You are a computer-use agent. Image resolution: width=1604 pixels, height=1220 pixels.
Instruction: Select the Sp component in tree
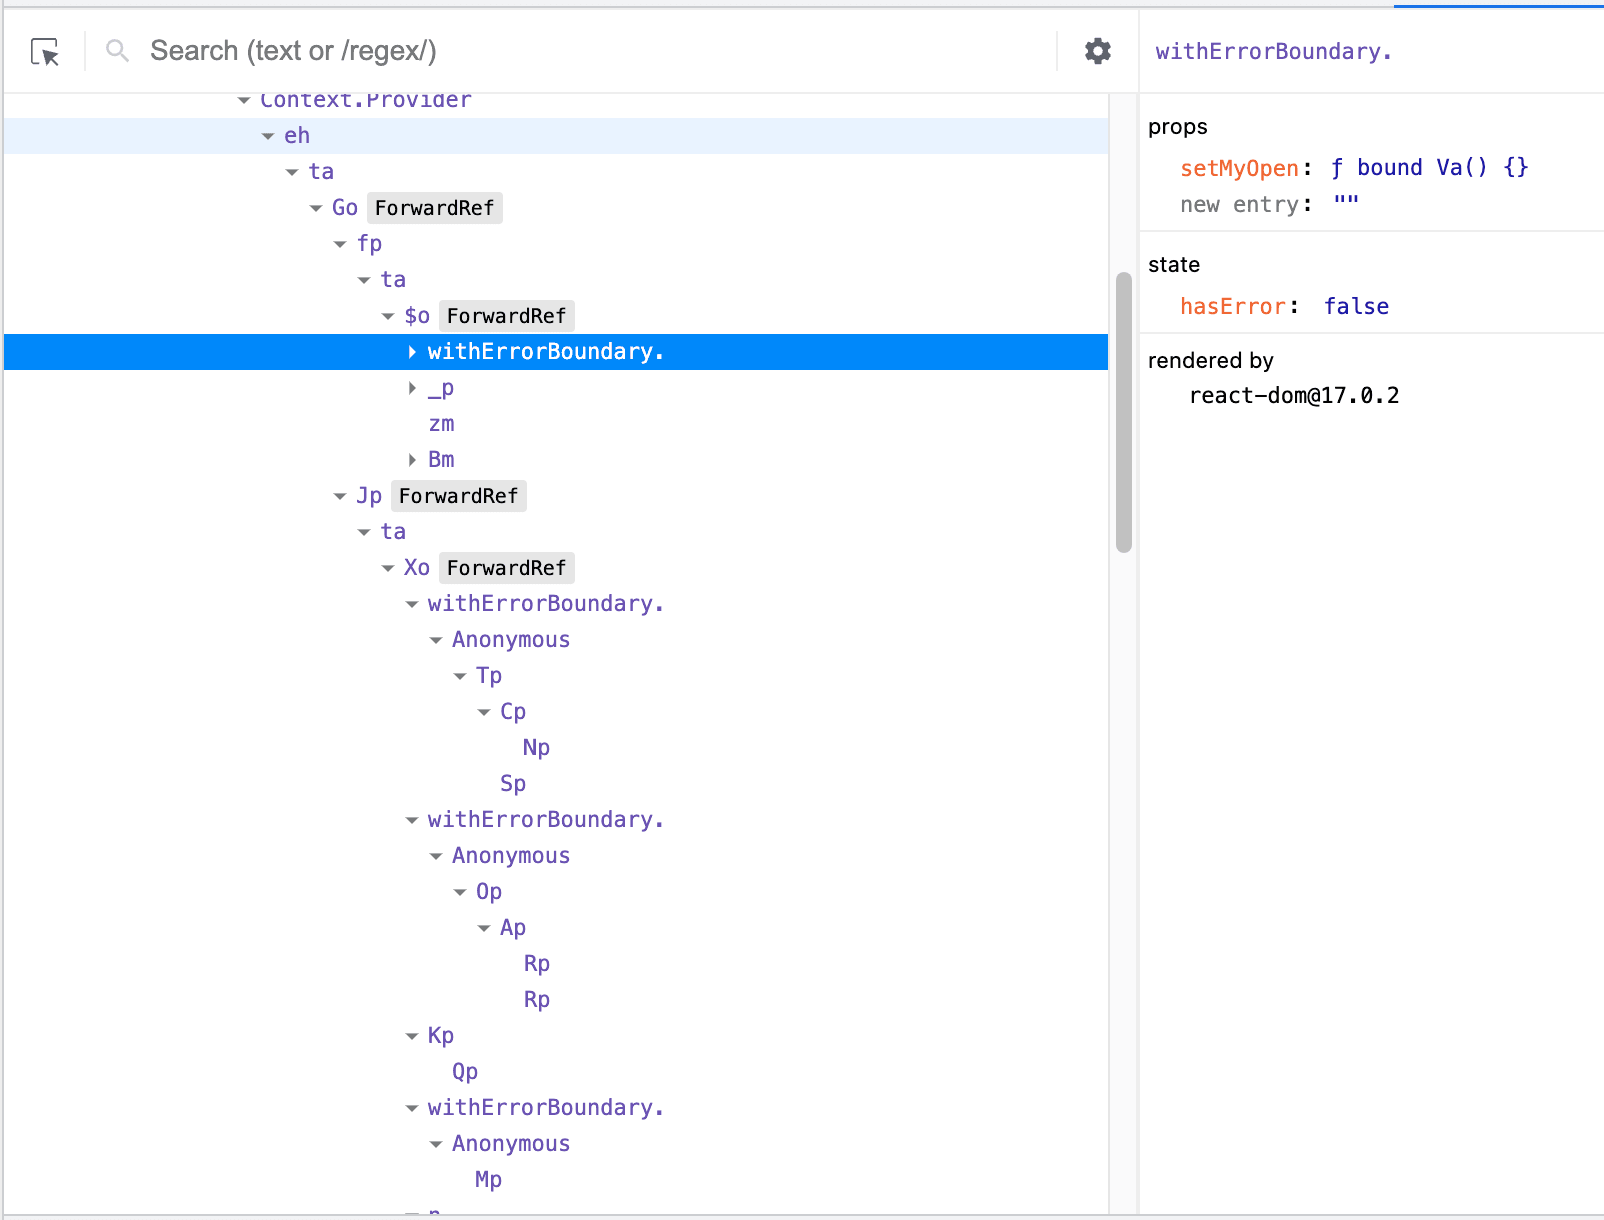513,784
